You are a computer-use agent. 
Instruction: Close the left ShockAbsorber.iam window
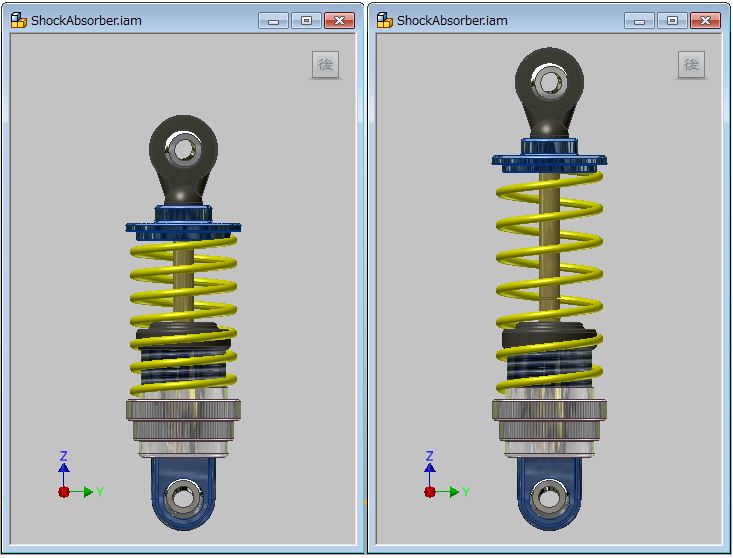point(339,21)
